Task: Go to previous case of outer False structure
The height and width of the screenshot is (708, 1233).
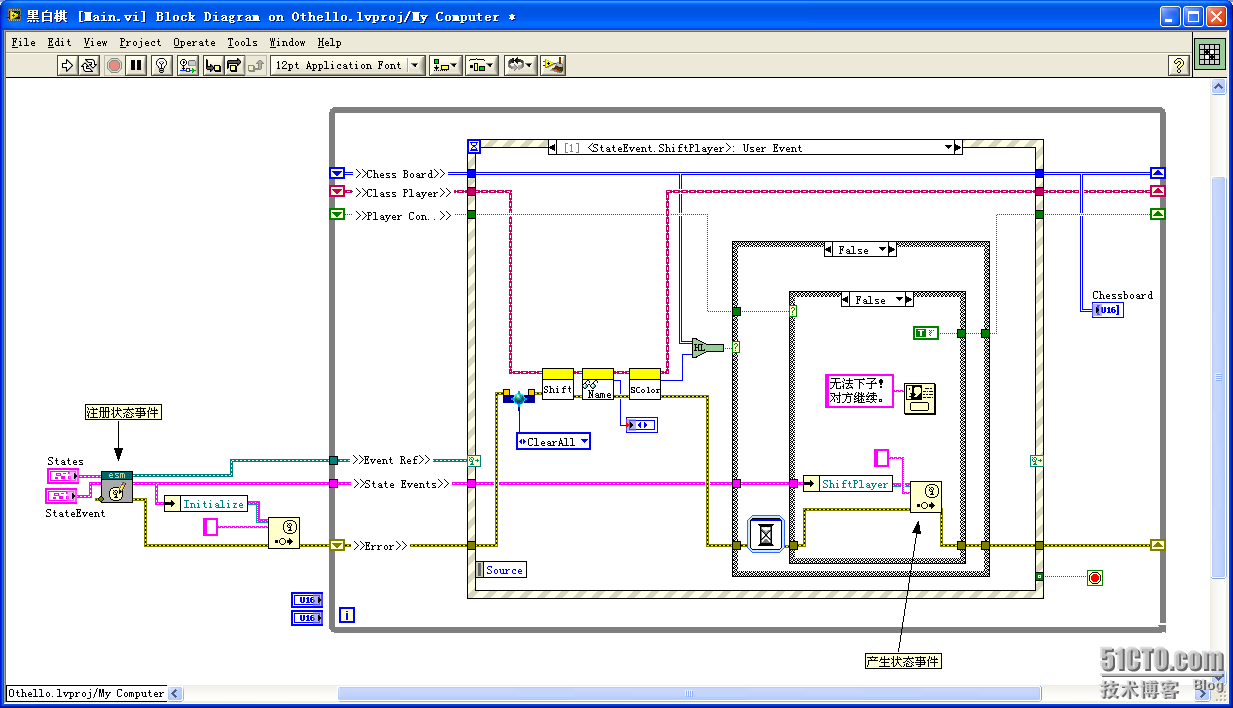Action: click(829, 250)
